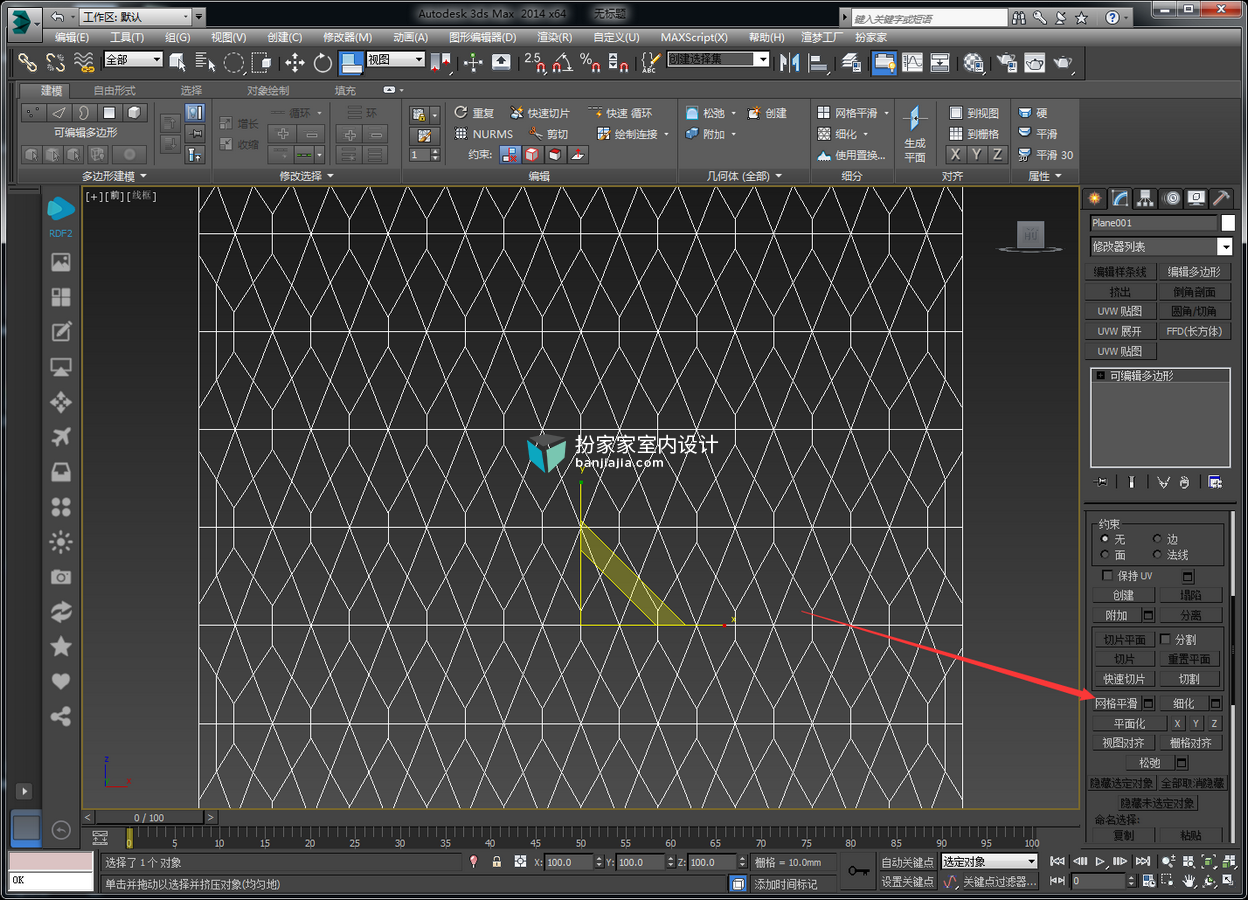Toggle the selection lock icon in status bar
Image resolution: width=1248 pixels, height=900 pixels.
point(497,862)
